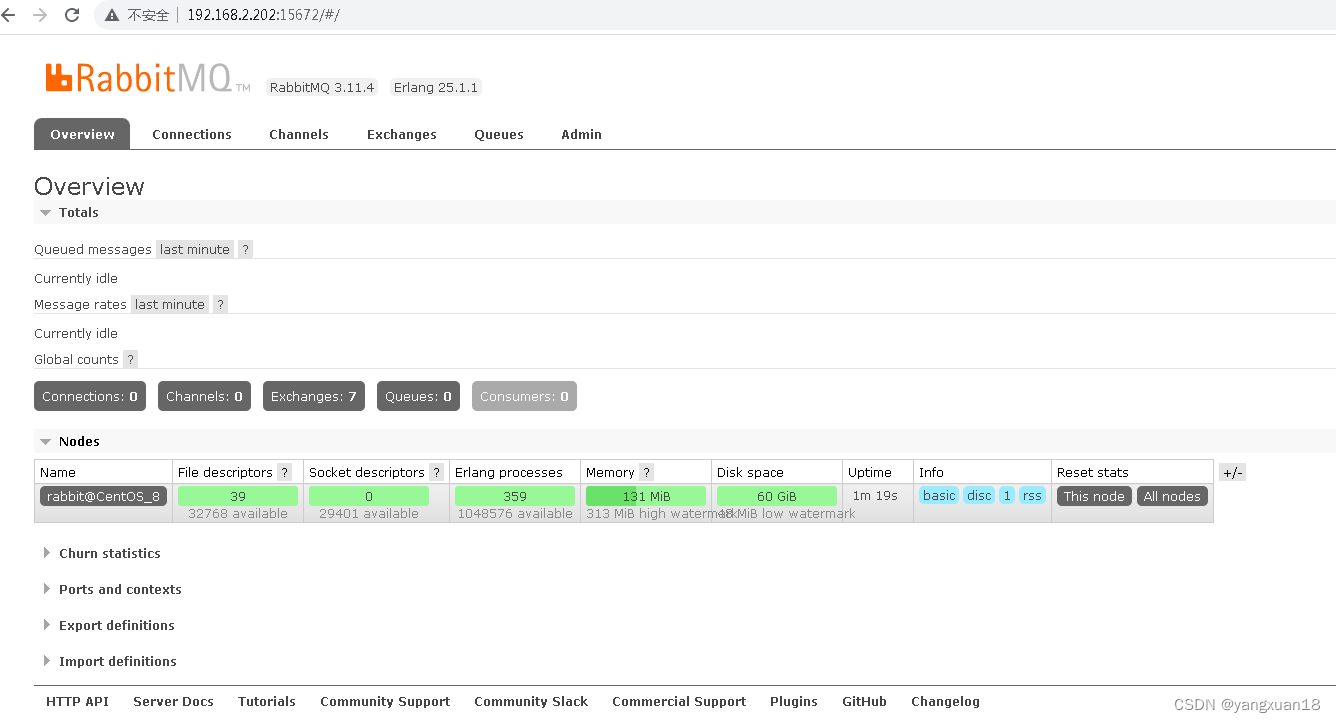
Task: Open Plugins footer link
Action: [x=794, y=702]
